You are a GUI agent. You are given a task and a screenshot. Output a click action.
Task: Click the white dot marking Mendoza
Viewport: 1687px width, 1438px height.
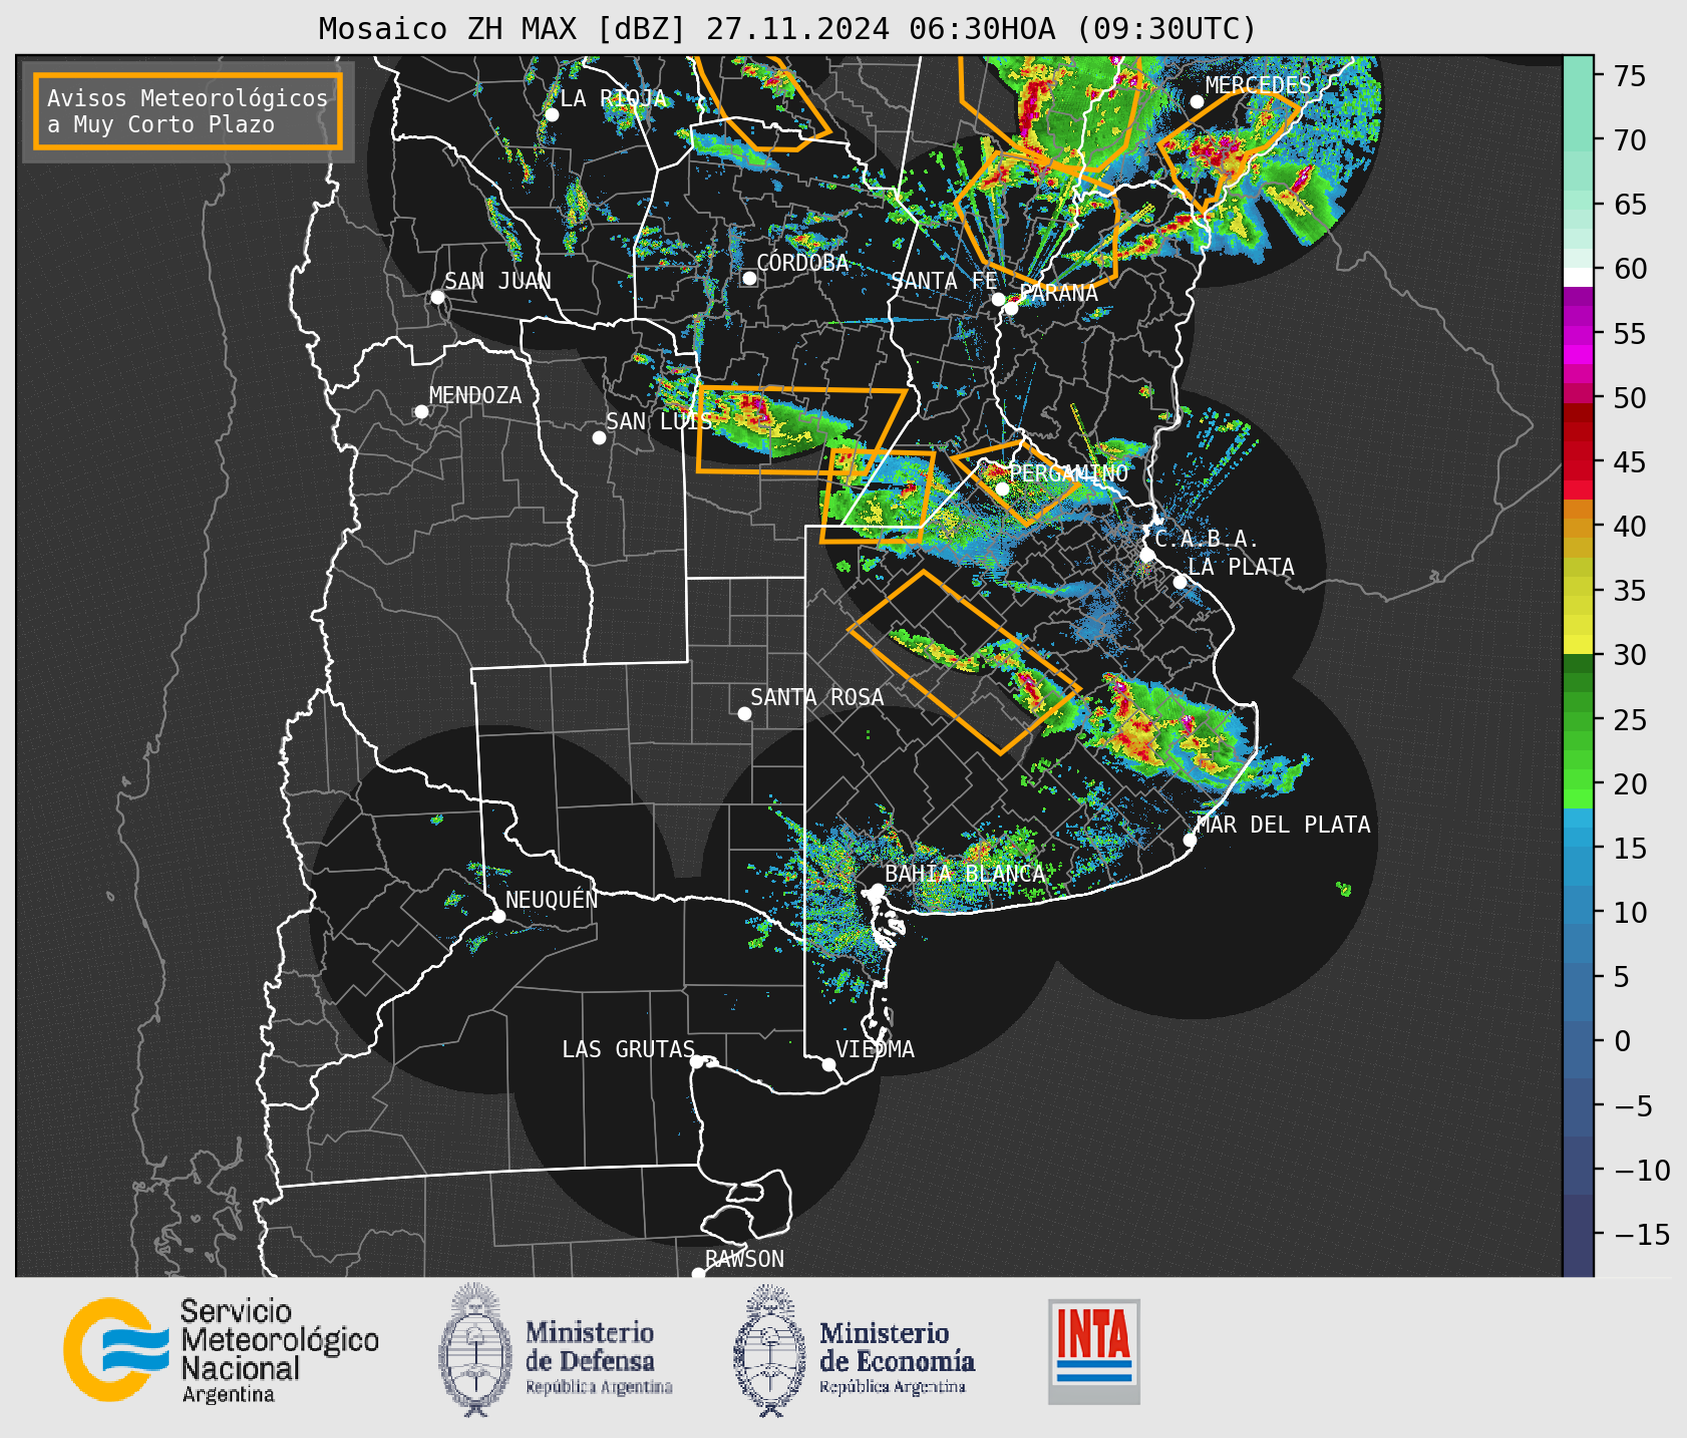[422, 412]
